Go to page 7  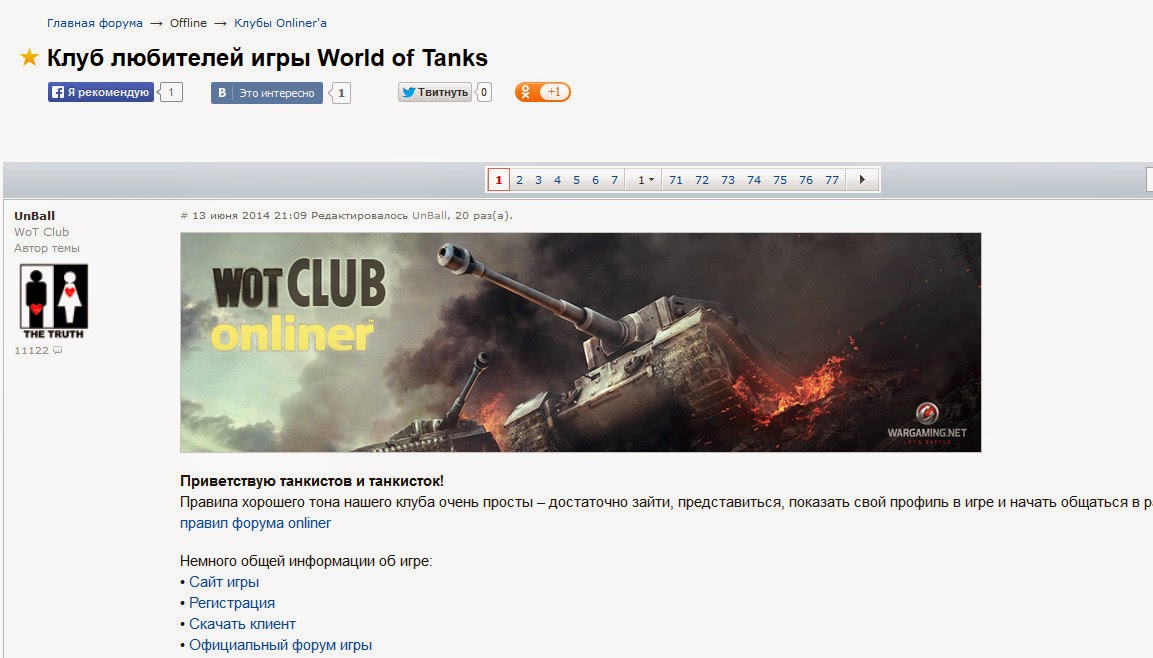click(615, 179)
